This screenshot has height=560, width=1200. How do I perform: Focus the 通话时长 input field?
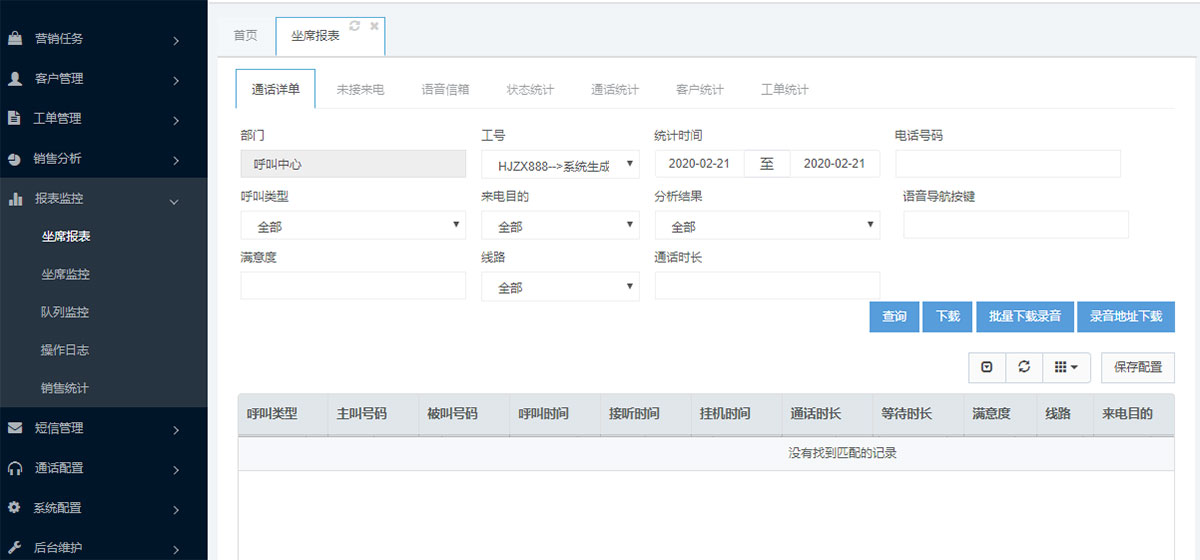click(767, 286)
